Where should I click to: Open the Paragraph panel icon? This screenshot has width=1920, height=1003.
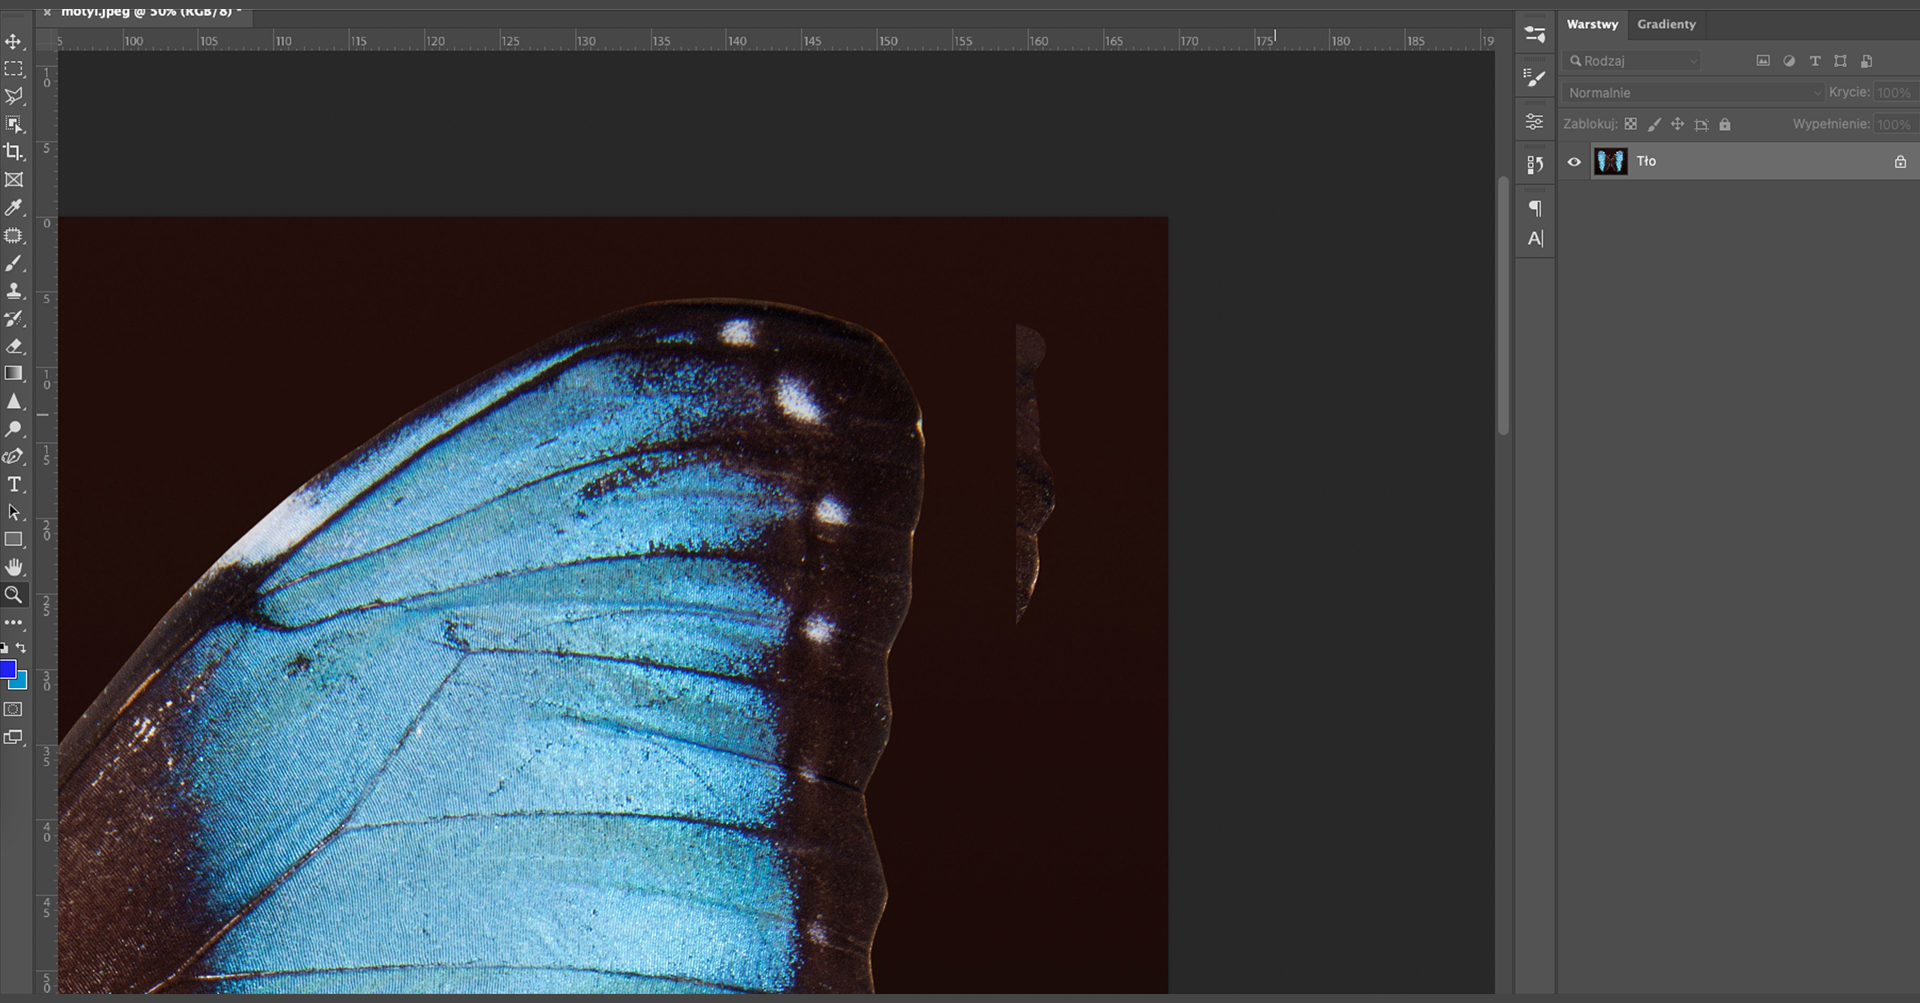coord(1535,208)
